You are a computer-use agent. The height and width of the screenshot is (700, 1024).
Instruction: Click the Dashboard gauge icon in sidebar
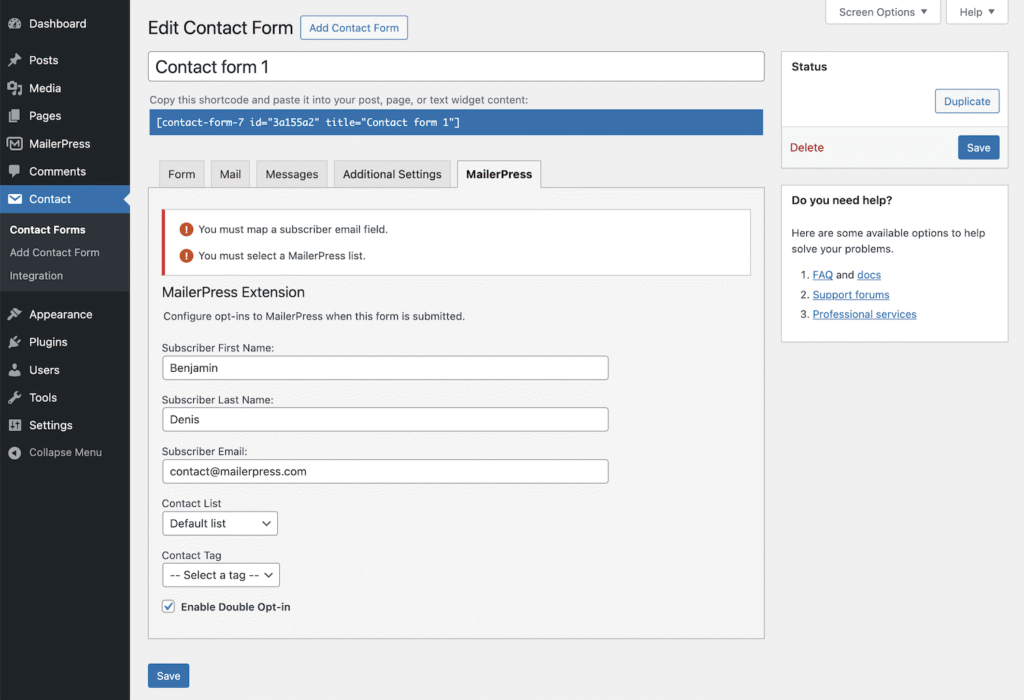point(15,24)
